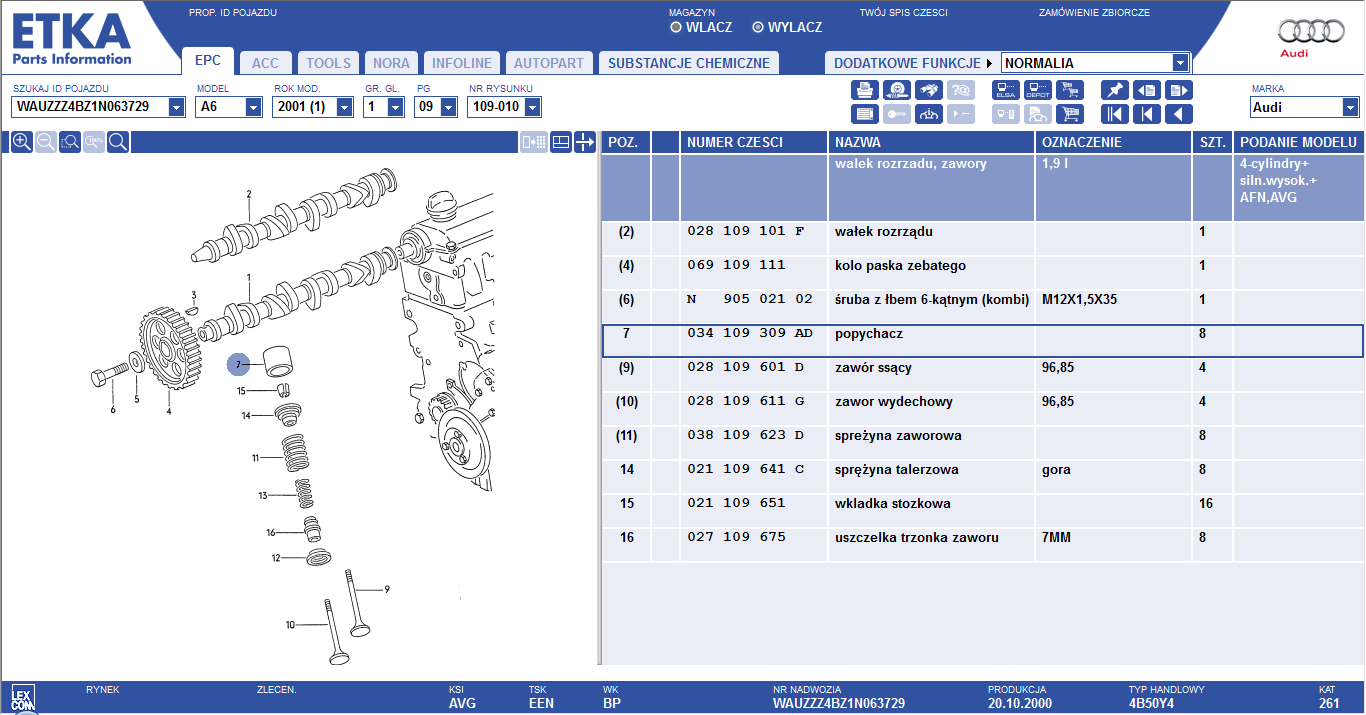The width and height of the screenshot is (1366, 715).
Task: Switch to the ACC tab
Action: [265, 63]
